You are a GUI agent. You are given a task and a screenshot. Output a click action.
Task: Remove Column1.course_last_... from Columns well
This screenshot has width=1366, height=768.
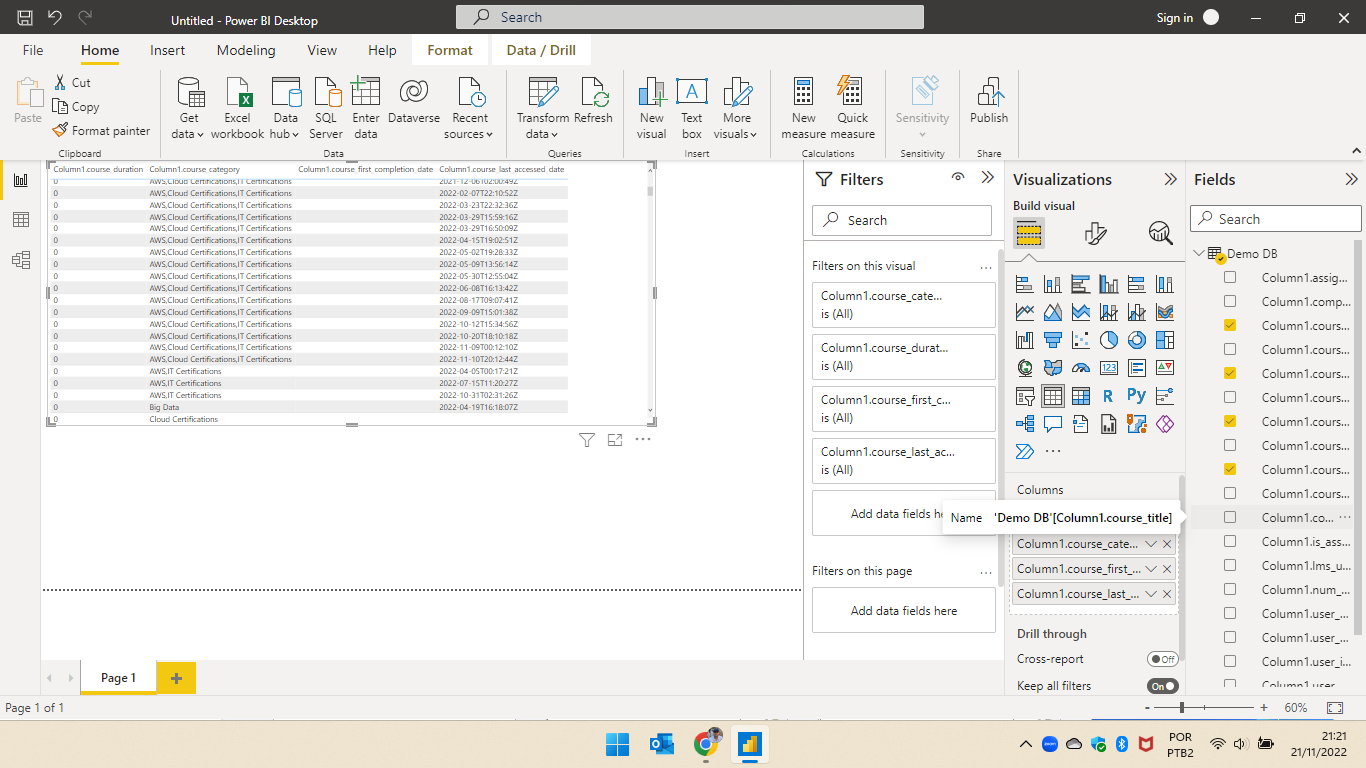click(x=1167, y=594)
